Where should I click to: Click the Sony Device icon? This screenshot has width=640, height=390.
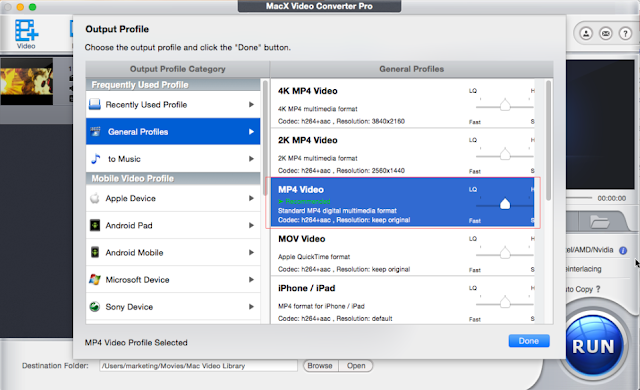pyautogui.click(x=95, y=306)
